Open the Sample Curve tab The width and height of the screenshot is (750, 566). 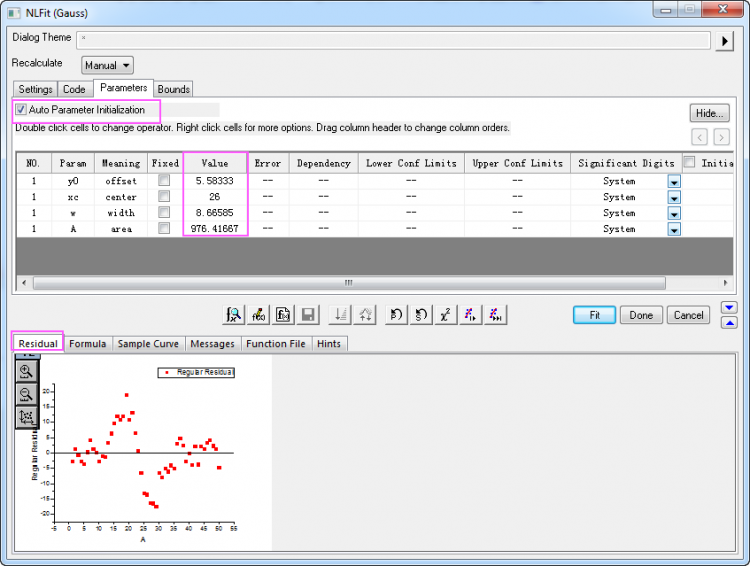pyautogui.click(x=148, y=343)
